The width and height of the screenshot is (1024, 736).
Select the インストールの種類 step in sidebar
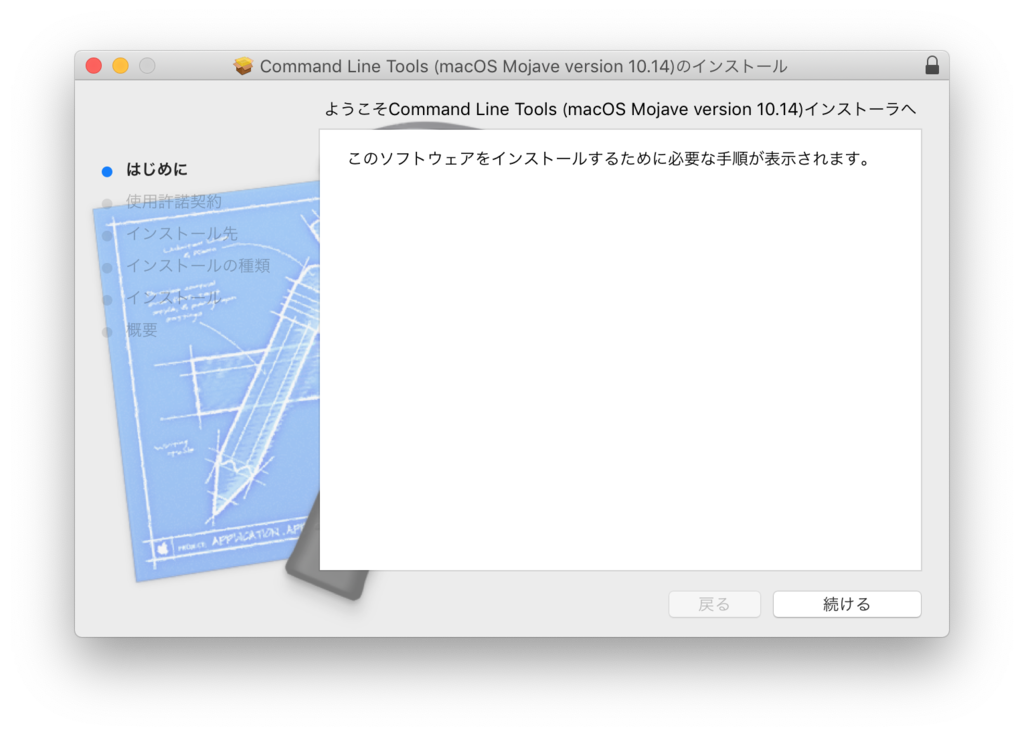pyautogui.click(x=198, y=265)
